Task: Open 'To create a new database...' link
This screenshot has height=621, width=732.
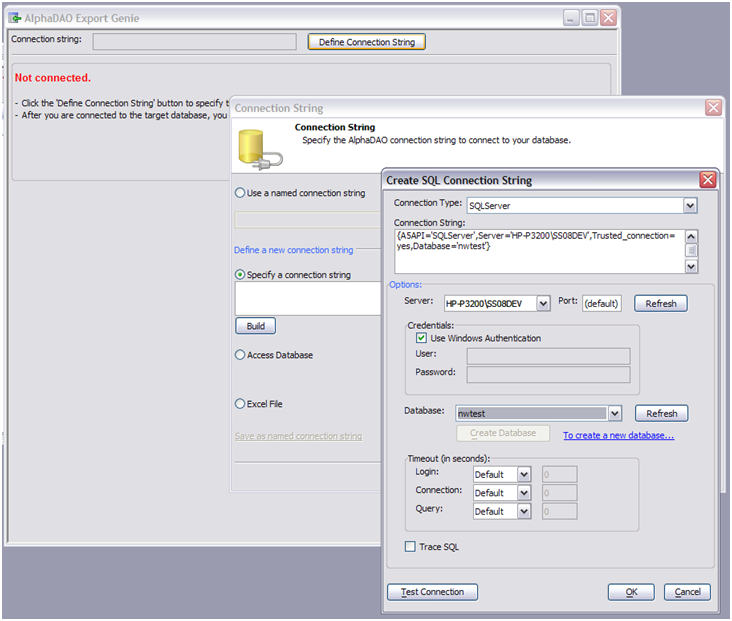Action: tap(618, 435)
